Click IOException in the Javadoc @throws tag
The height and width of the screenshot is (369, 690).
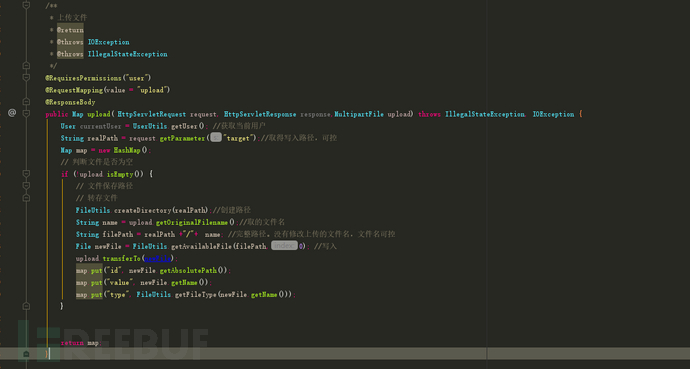coord(109,42)
